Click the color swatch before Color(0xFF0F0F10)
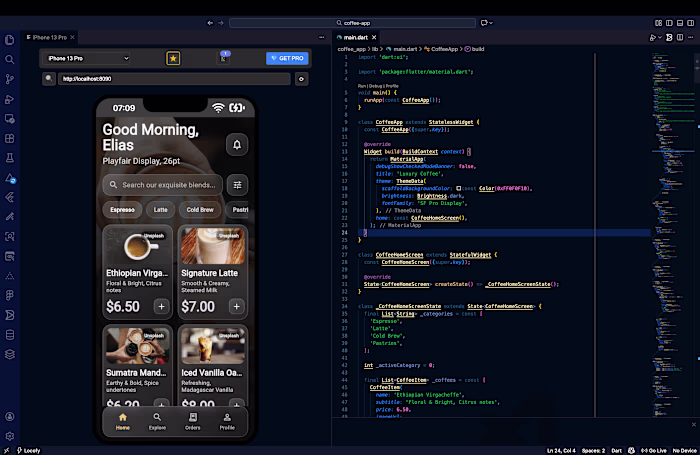Screen dimensions: 700x455 (458, 188)
